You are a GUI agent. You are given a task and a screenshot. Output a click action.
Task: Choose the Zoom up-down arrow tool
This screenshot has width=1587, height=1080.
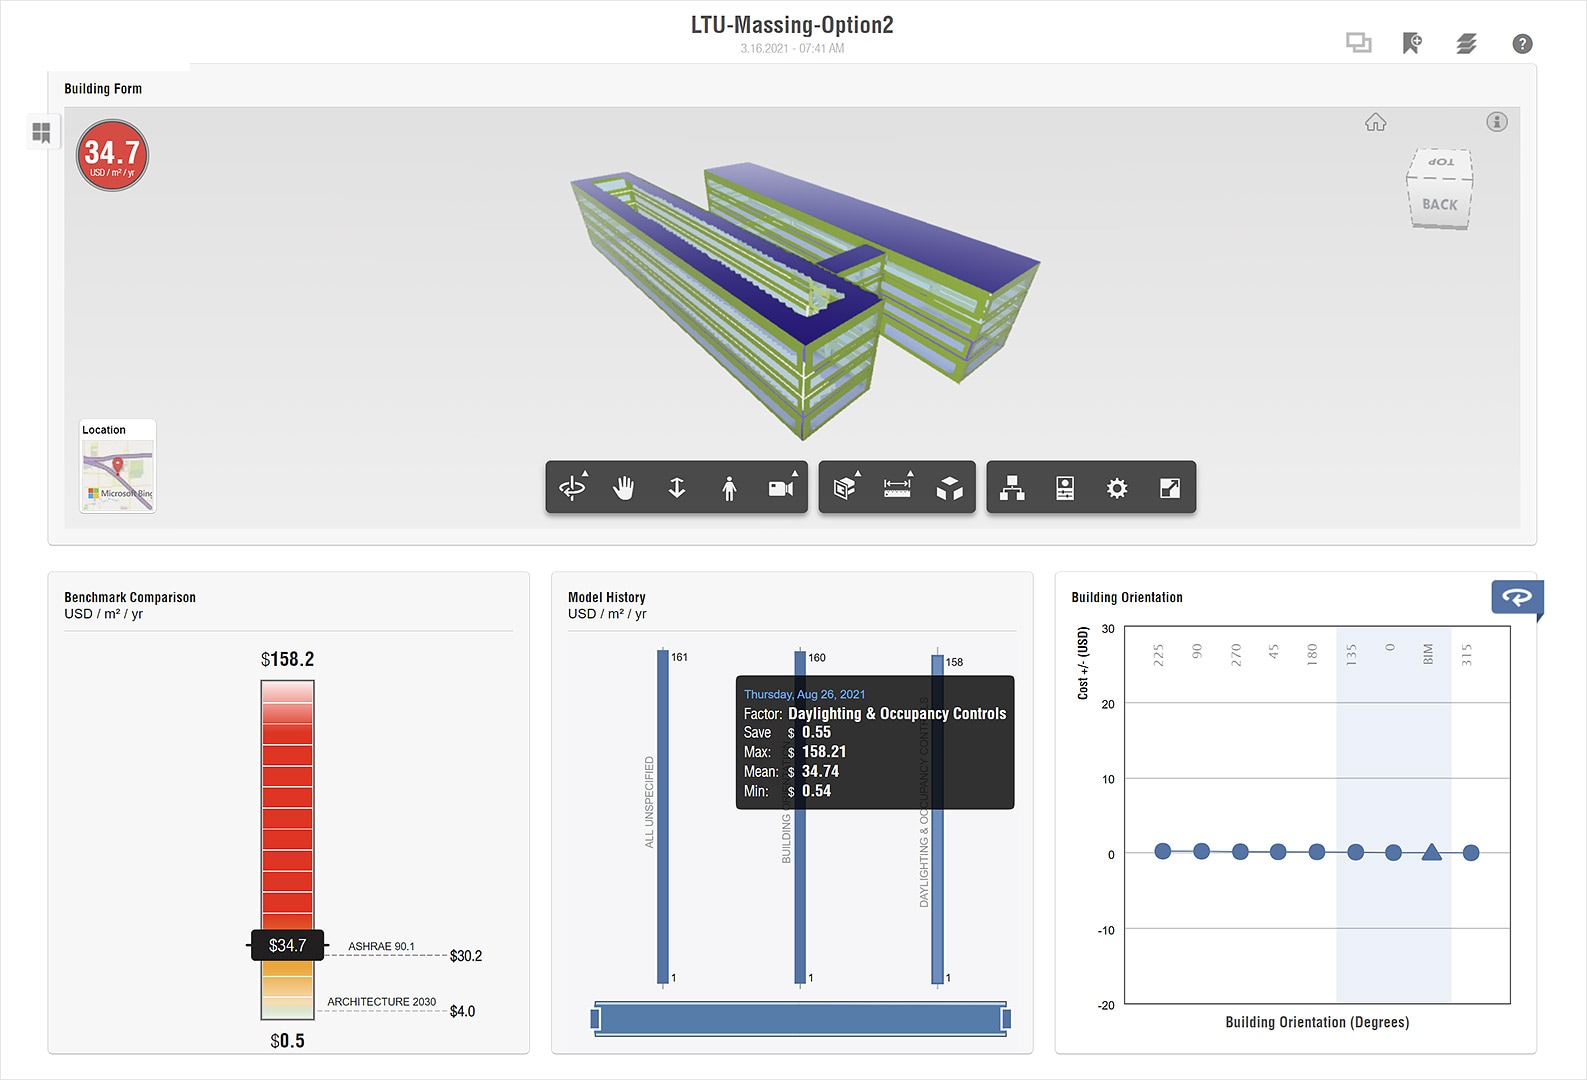click(x=677, y=488)
